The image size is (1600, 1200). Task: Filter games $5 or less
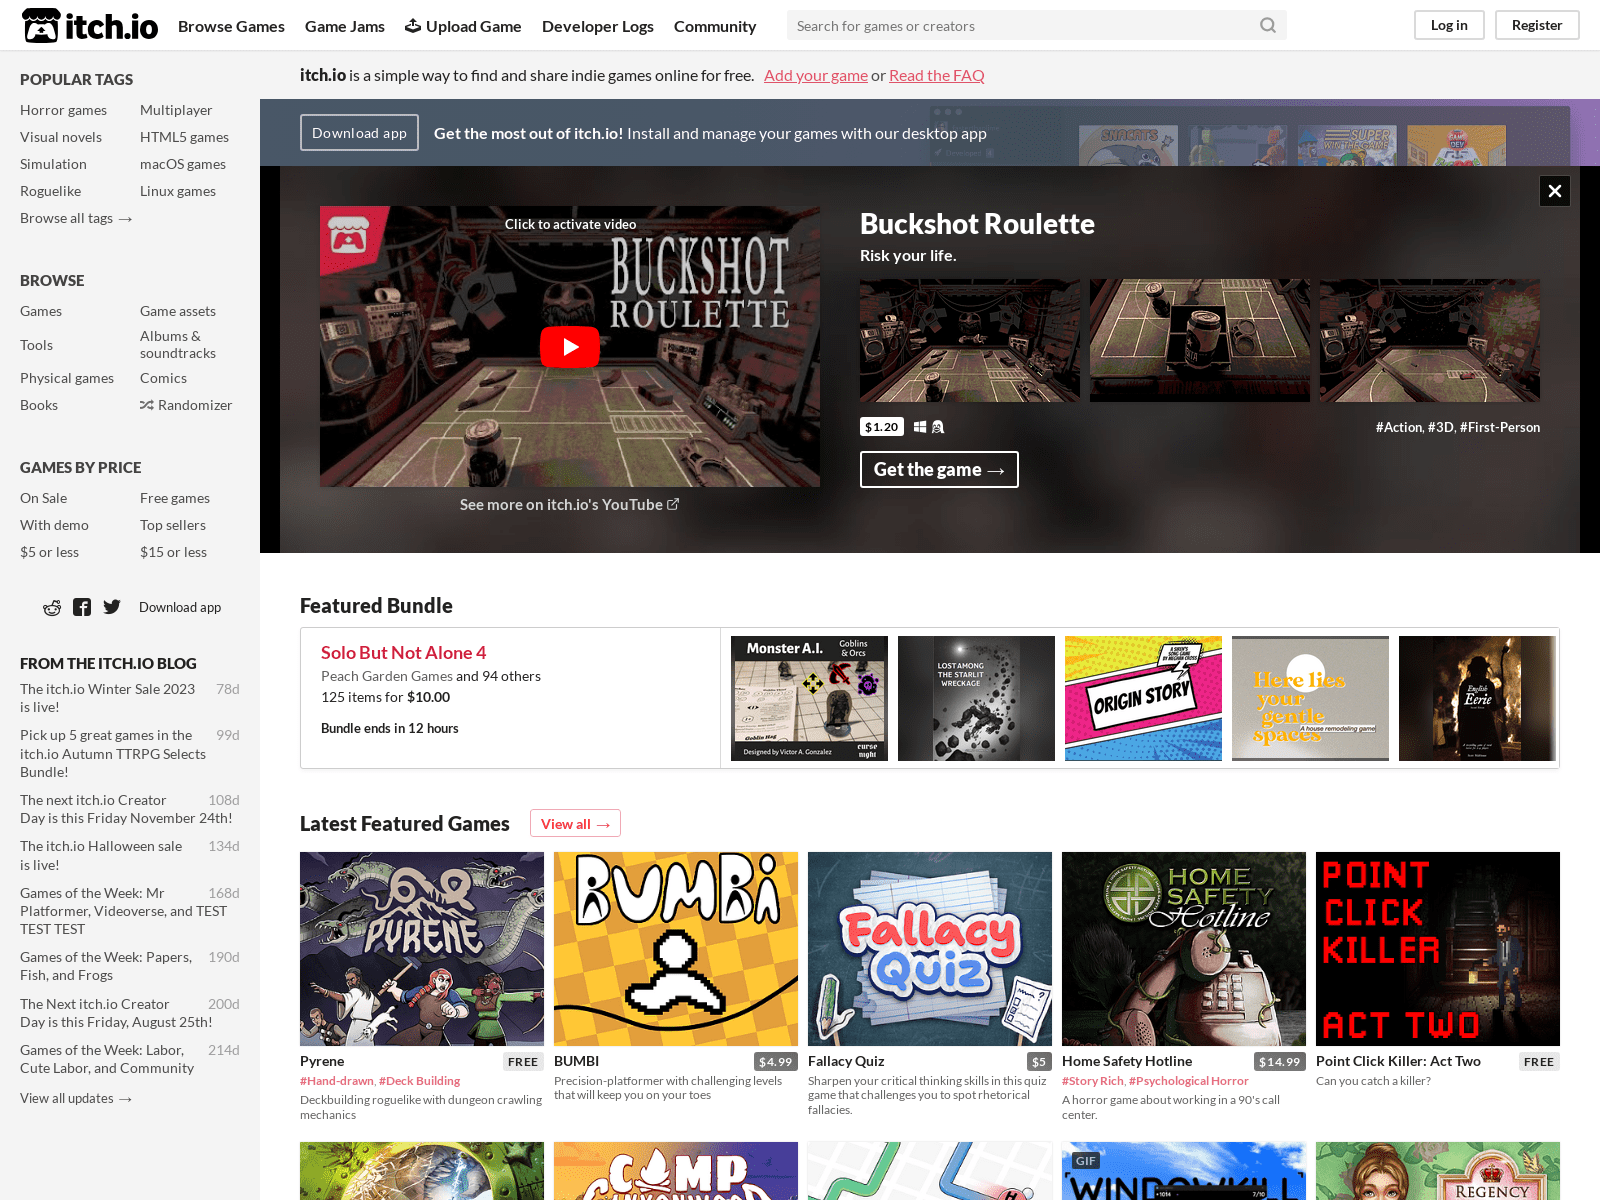point(49,552)
